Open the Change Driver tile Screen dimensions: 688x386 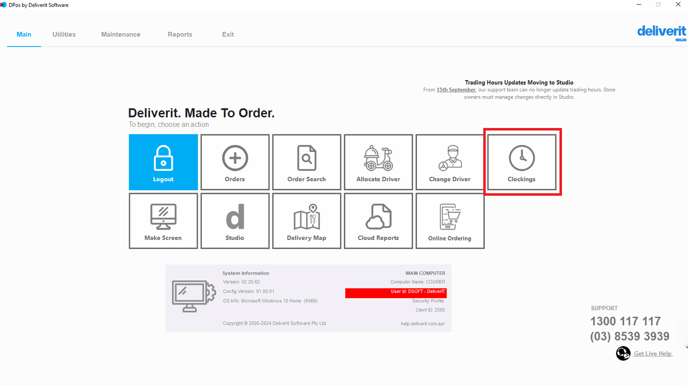click(450, 162)
